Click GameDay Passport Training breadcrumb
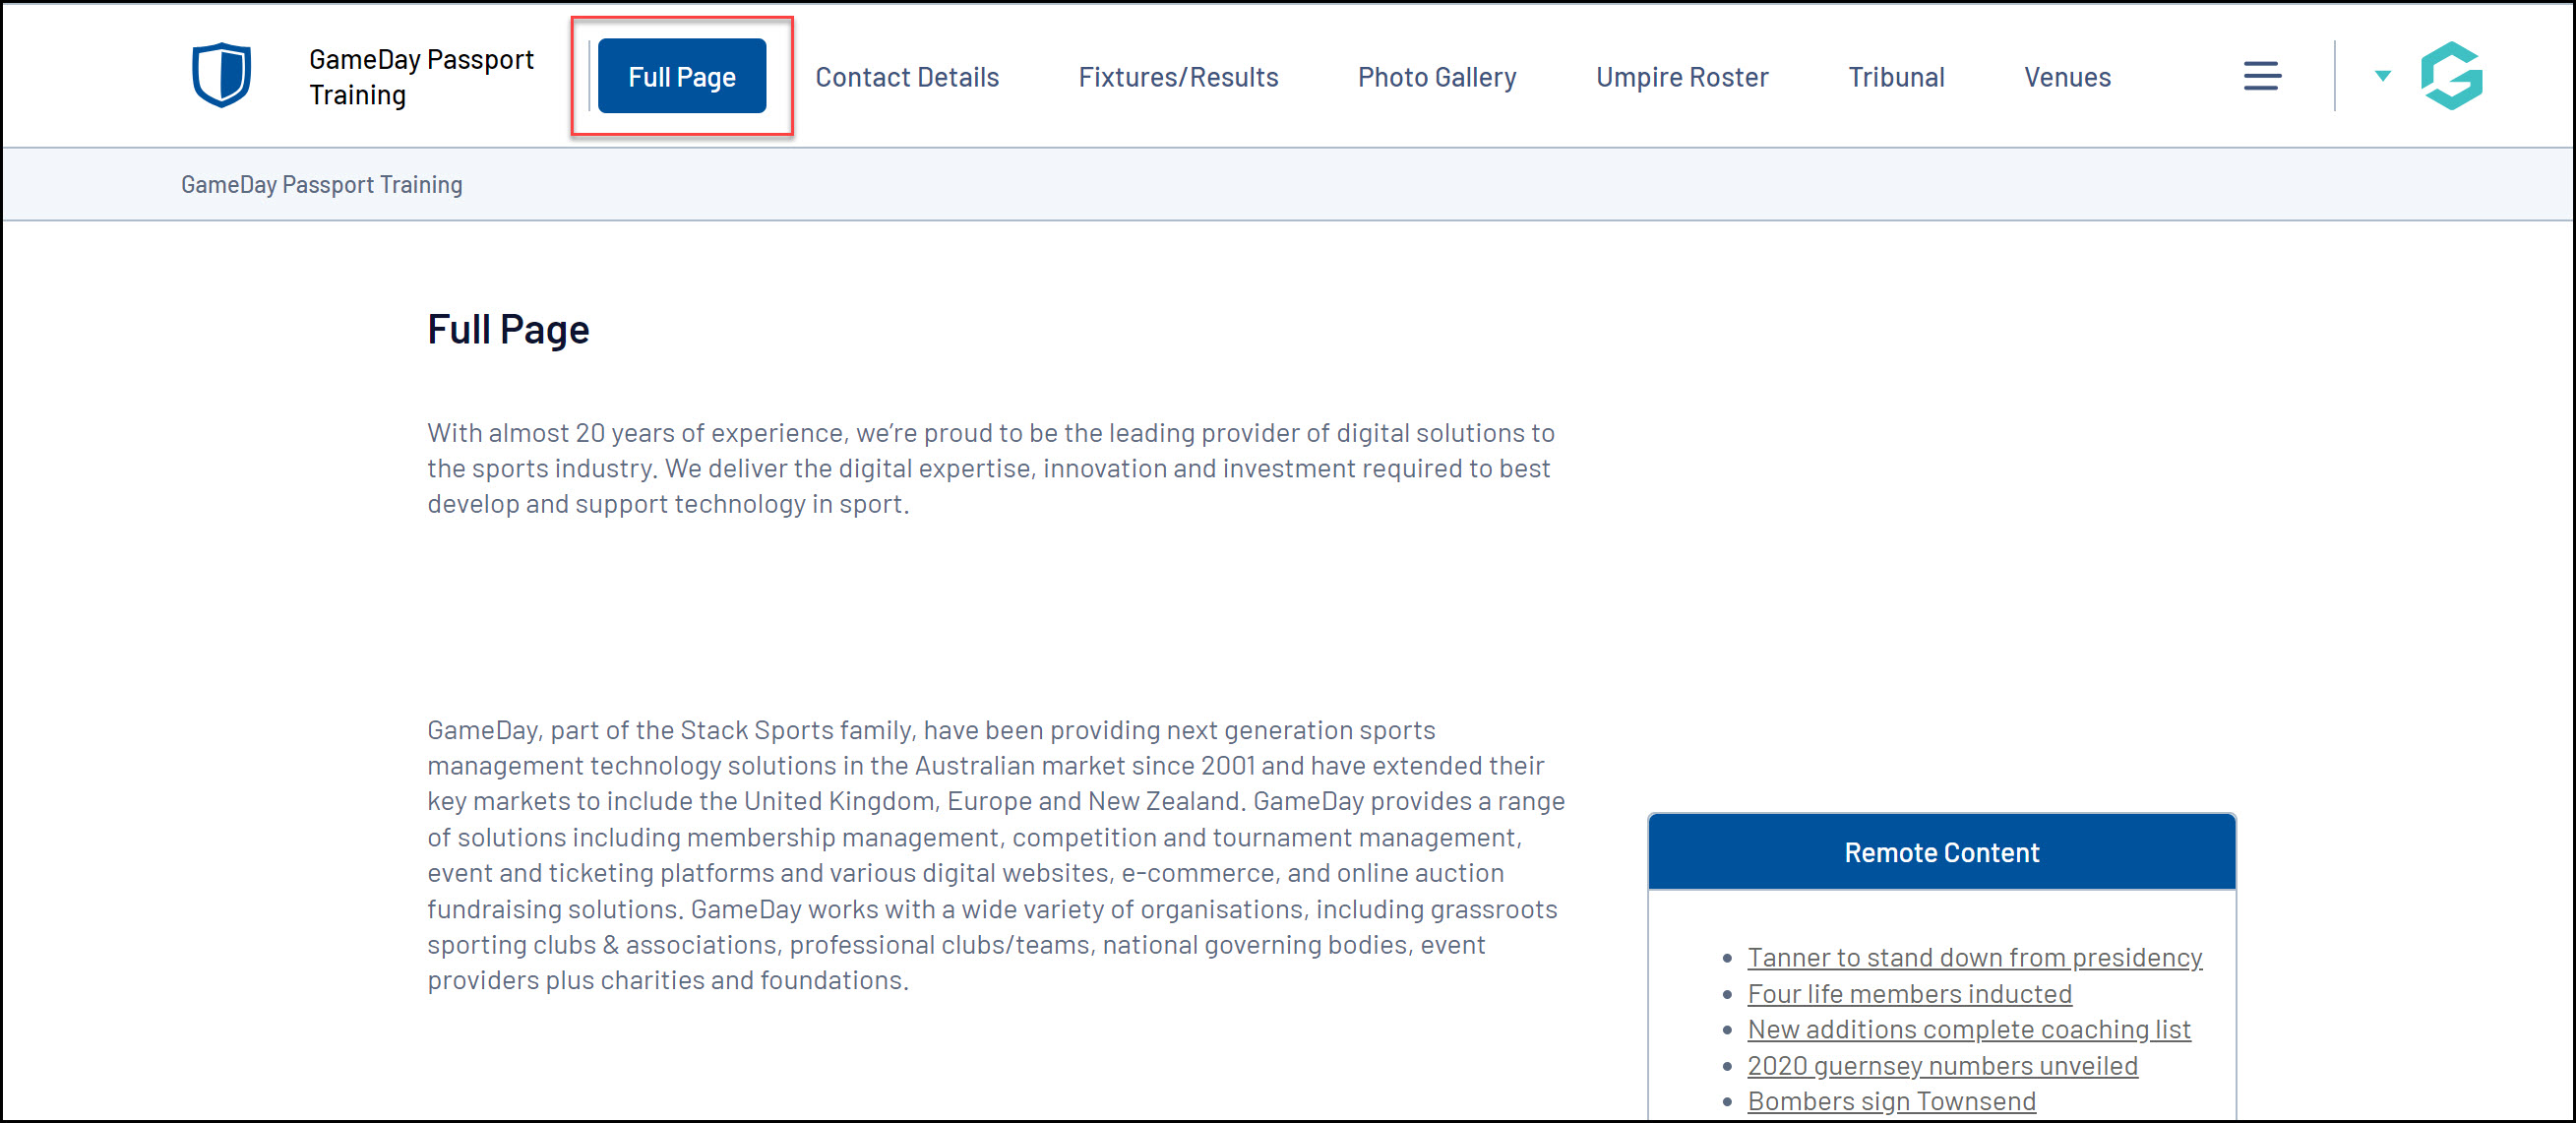Screen dimensions: 2576x1123 pyautogui.click(x=321, y=185)
